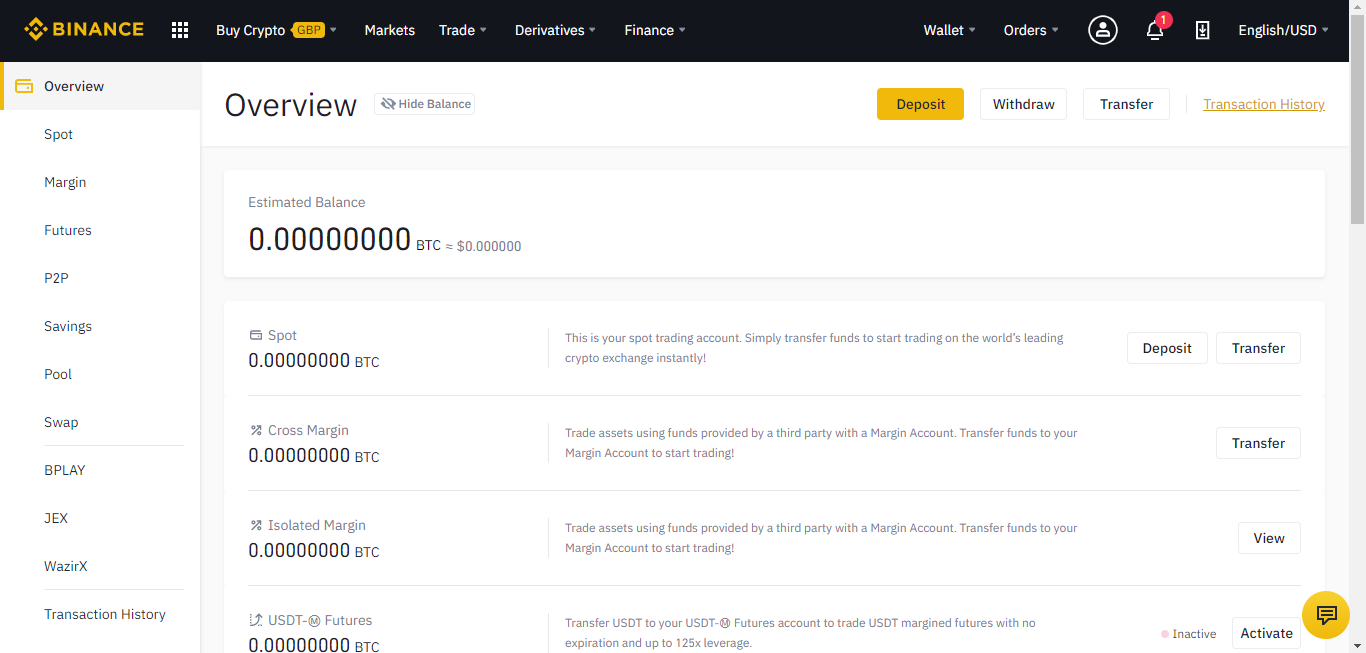Expand the Finance dropdown
Image resolution: width=1366 pixels, height=653 pixels.
[655, 30]
